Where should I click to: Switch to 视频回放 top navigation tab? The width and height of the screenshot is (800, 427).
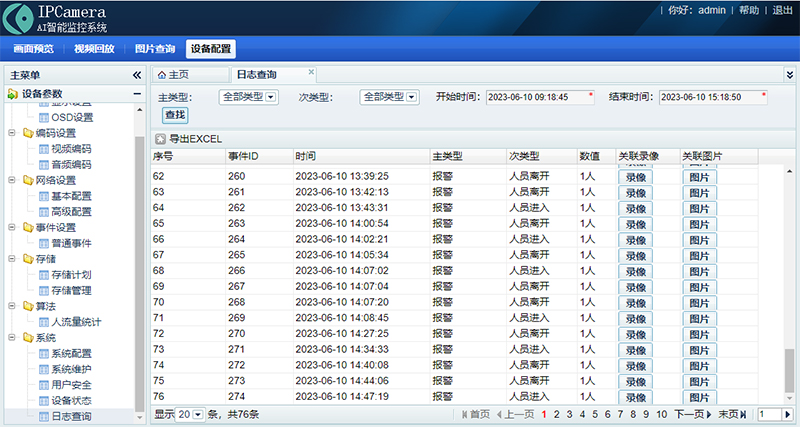94,48
